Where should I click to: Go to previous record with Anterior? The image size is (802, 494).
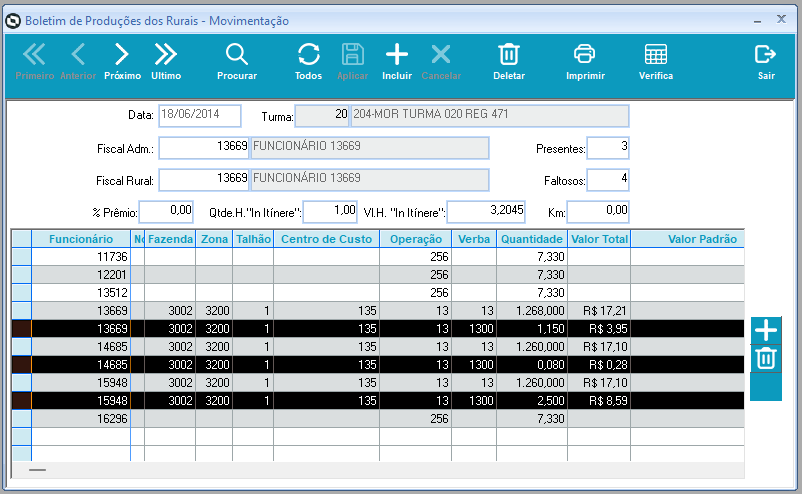pyautogui.click(x=78, y=61)
